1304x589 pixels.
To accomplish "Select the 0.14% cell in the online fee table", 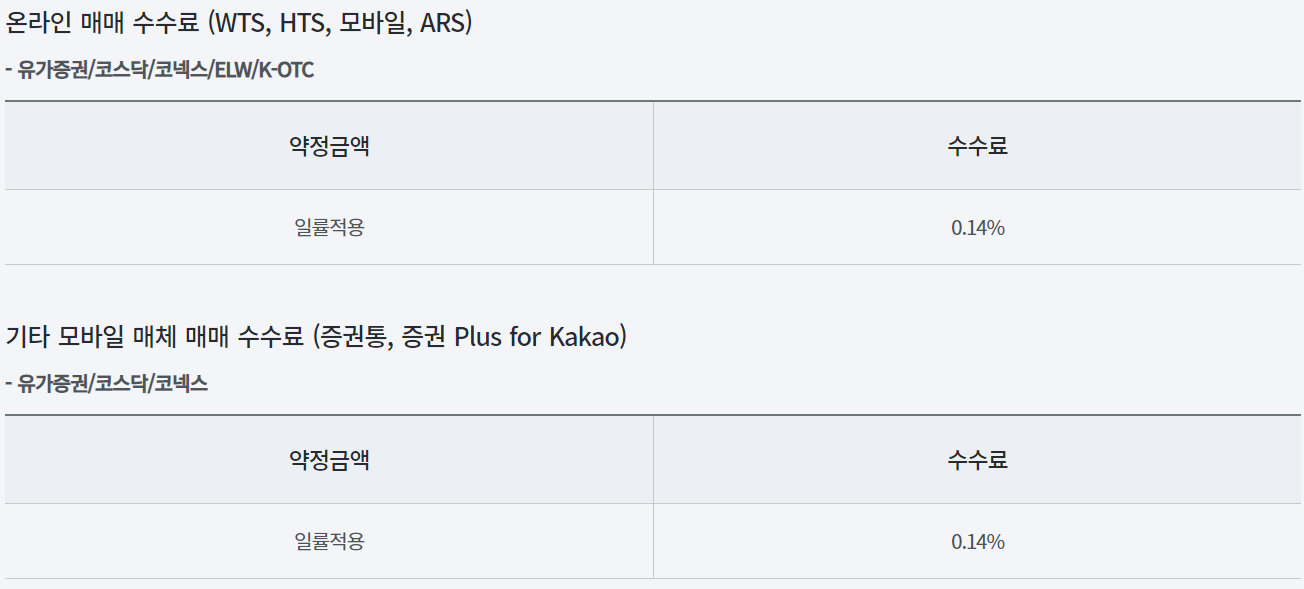I will tap(978, 227).
